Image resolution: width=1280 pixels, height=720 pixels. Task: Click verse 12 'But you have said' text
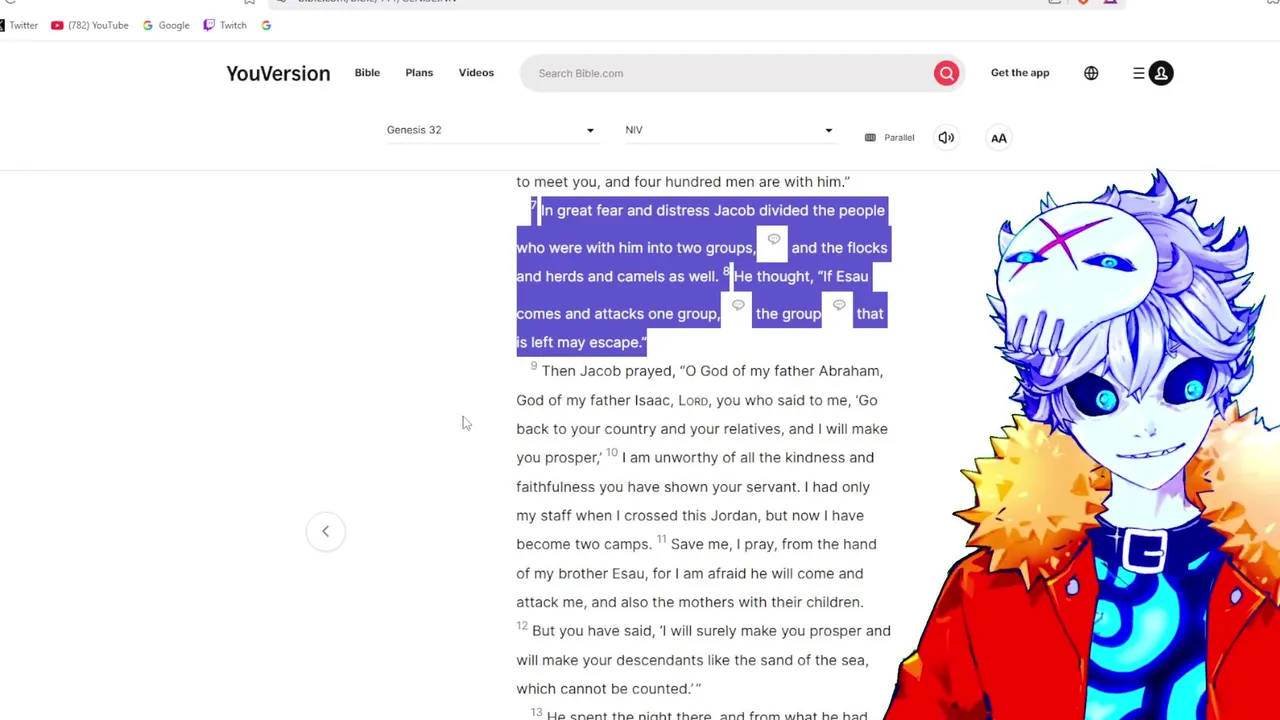(x=592, y=631)
